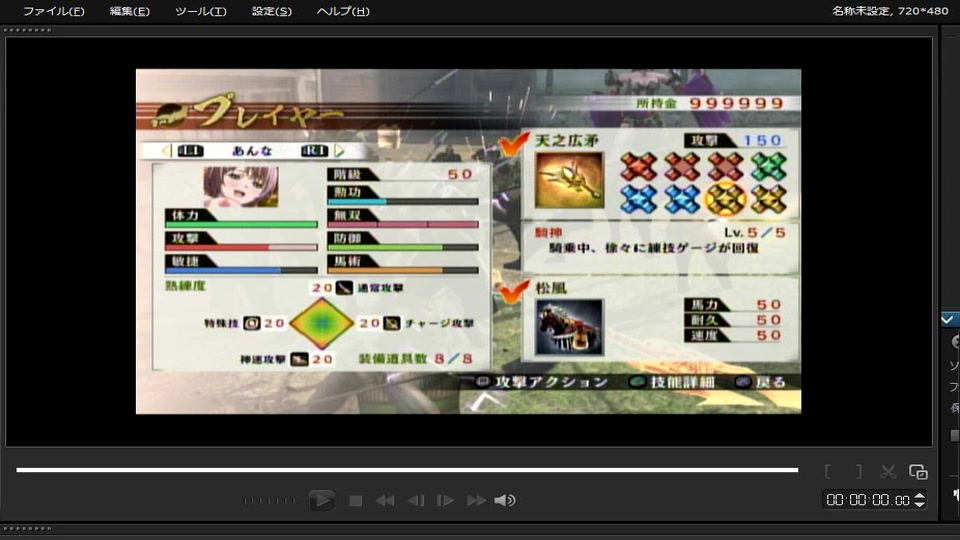Click the left arrow beside L1
Screen dimensions: 960x540
165,151
